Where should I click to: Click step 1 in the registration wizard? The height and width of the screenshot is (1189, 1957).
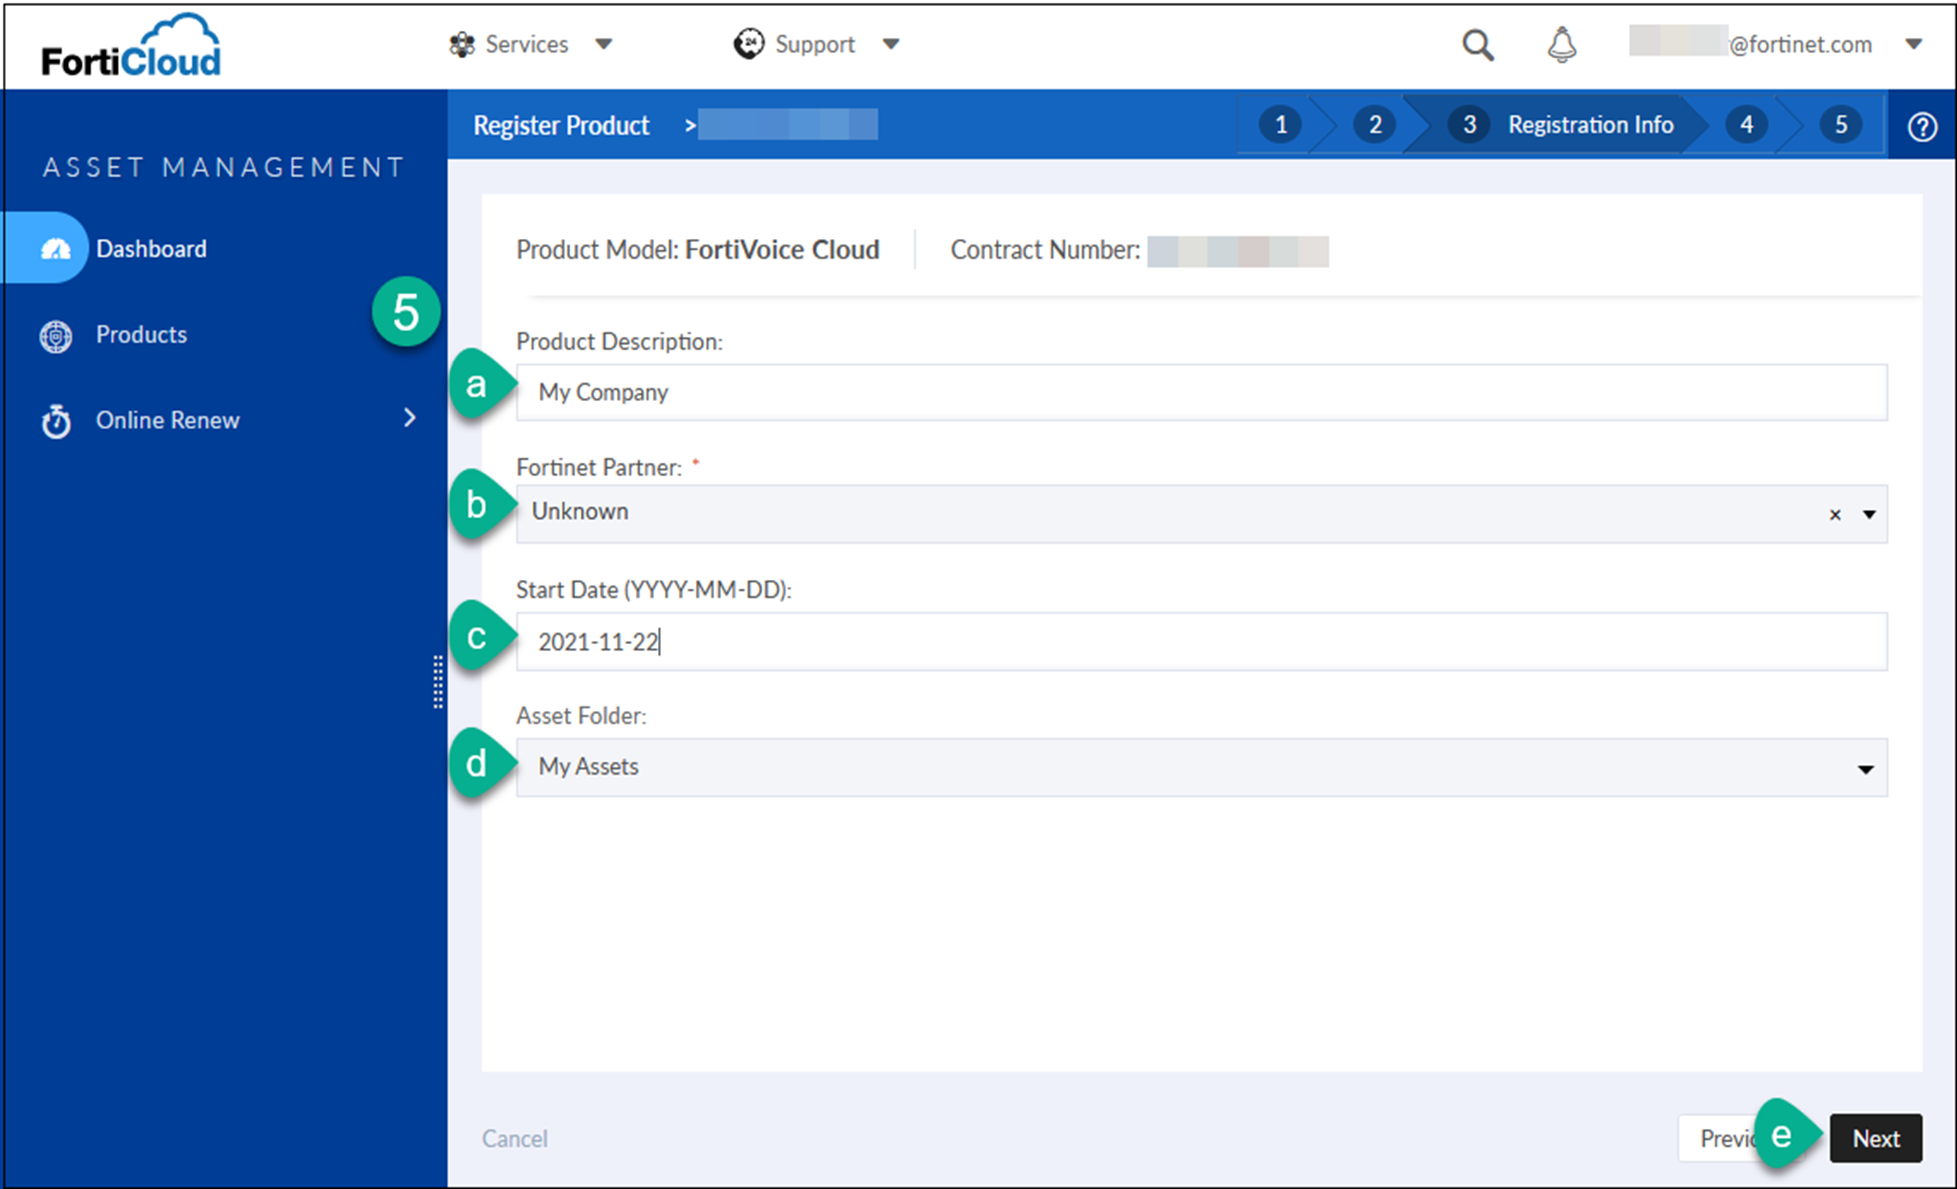1281,124
